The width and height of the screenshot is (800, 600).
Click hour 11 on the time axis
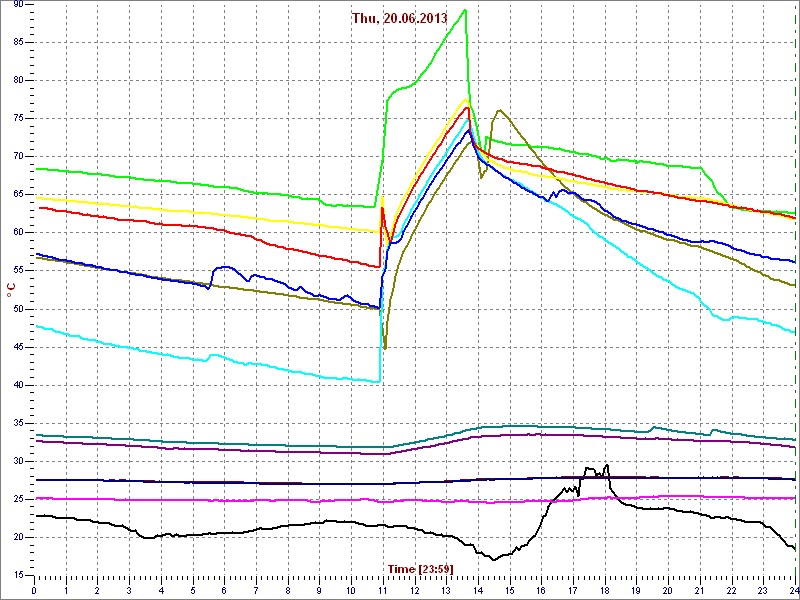click(x=383, y=590)
